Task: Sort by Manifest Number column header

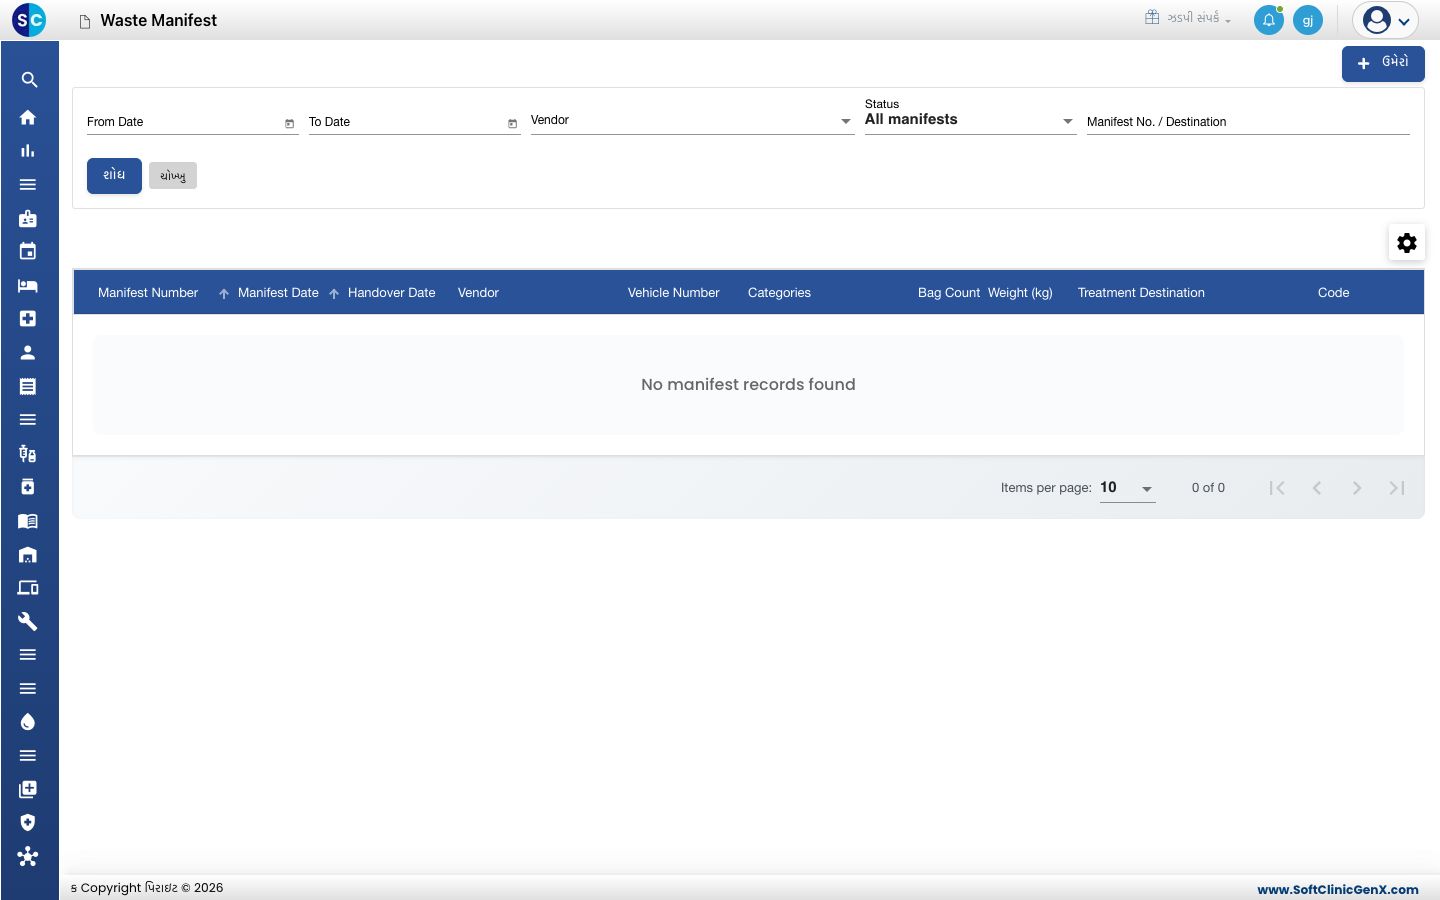Action: (x=148, y=293)
